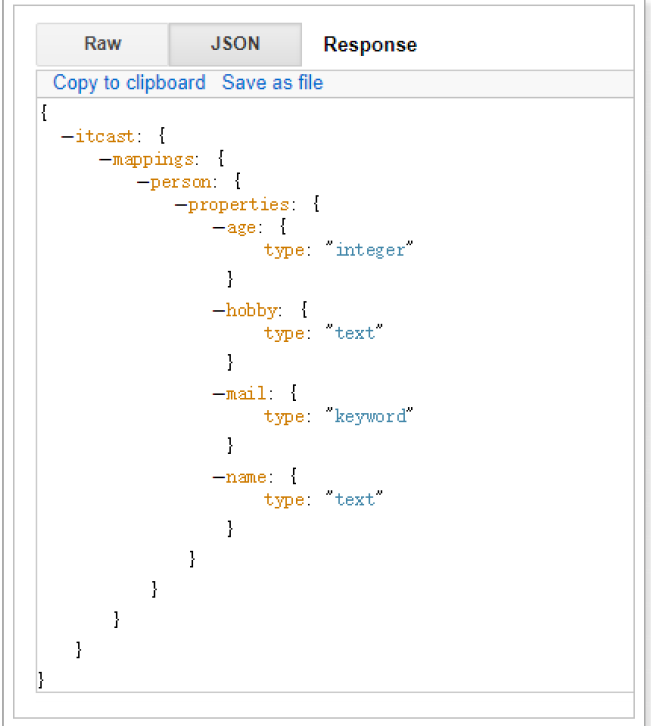This screenshot has height=726, width=651.
Task: Collapse the age node
Action: pyautogui.click(x=219, y=228)
